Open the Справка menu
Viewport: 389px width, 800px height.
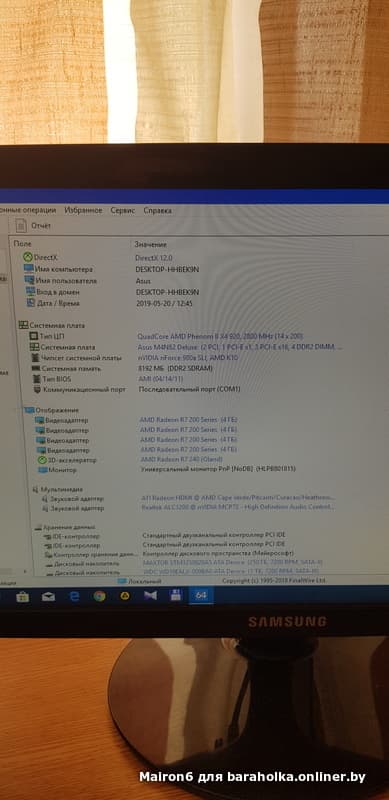pos(157,210)
